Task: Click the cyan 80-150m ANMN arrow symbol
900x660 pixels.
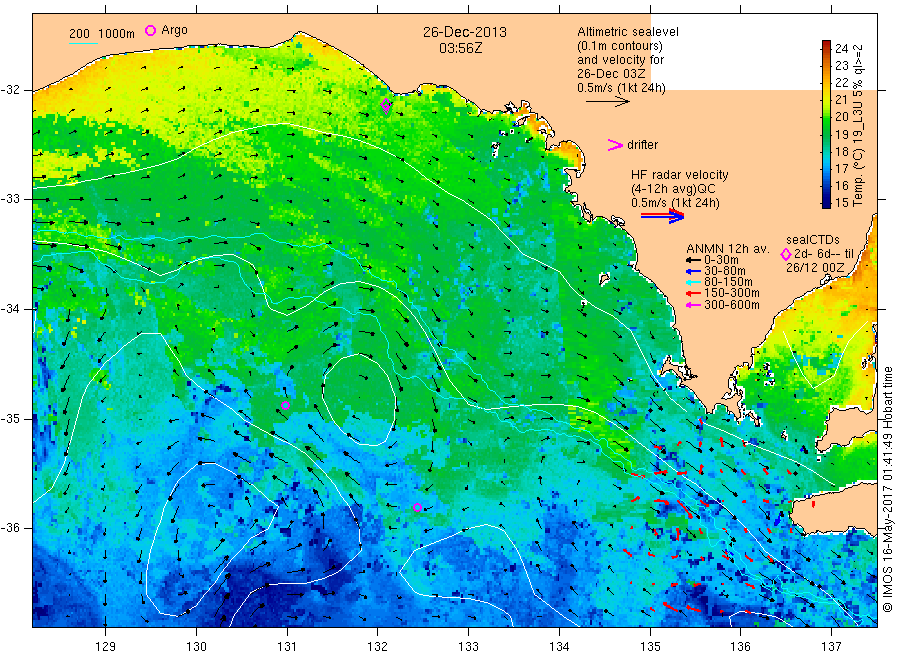Action: tap(693, 282)
